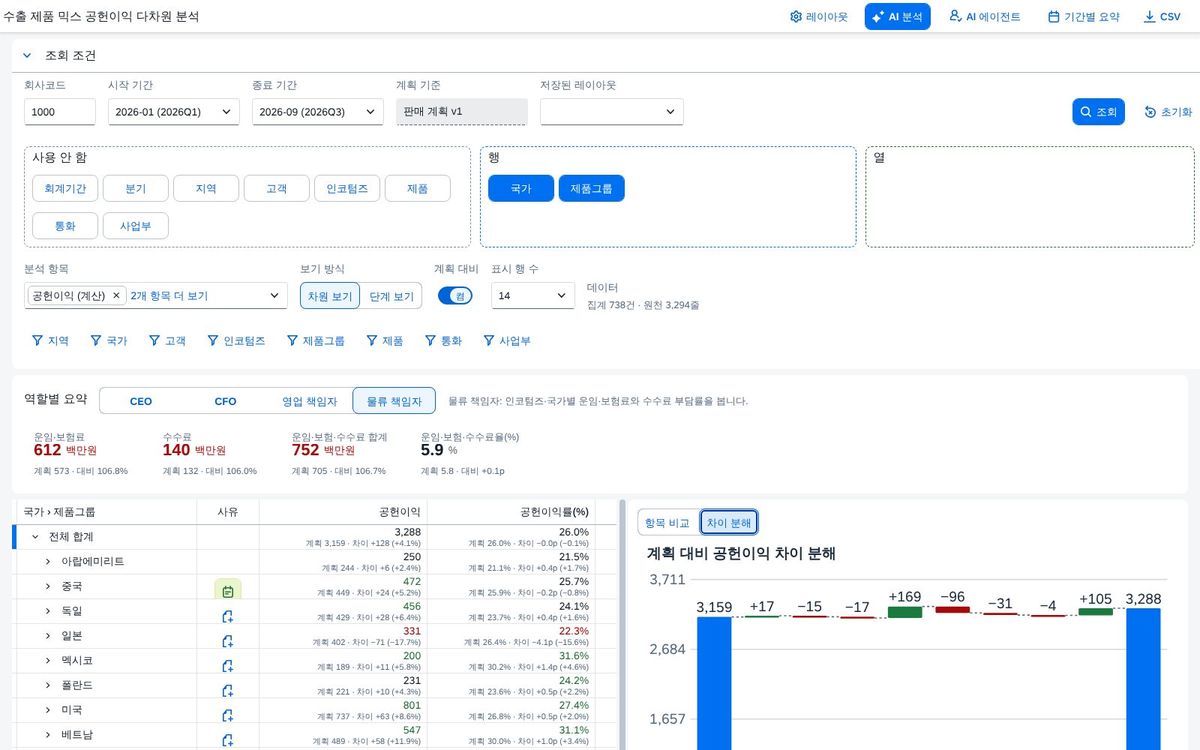The image size is (1200, 750).
Task: Download data via CSV button
Action: coord(1161,17)
